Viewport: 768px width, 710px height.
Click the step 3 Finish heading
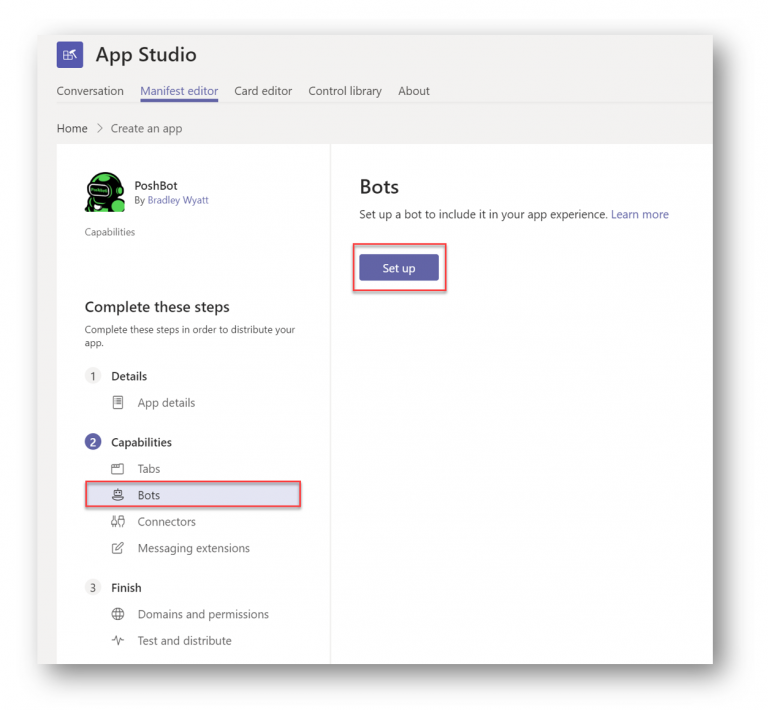click(126, 588)
